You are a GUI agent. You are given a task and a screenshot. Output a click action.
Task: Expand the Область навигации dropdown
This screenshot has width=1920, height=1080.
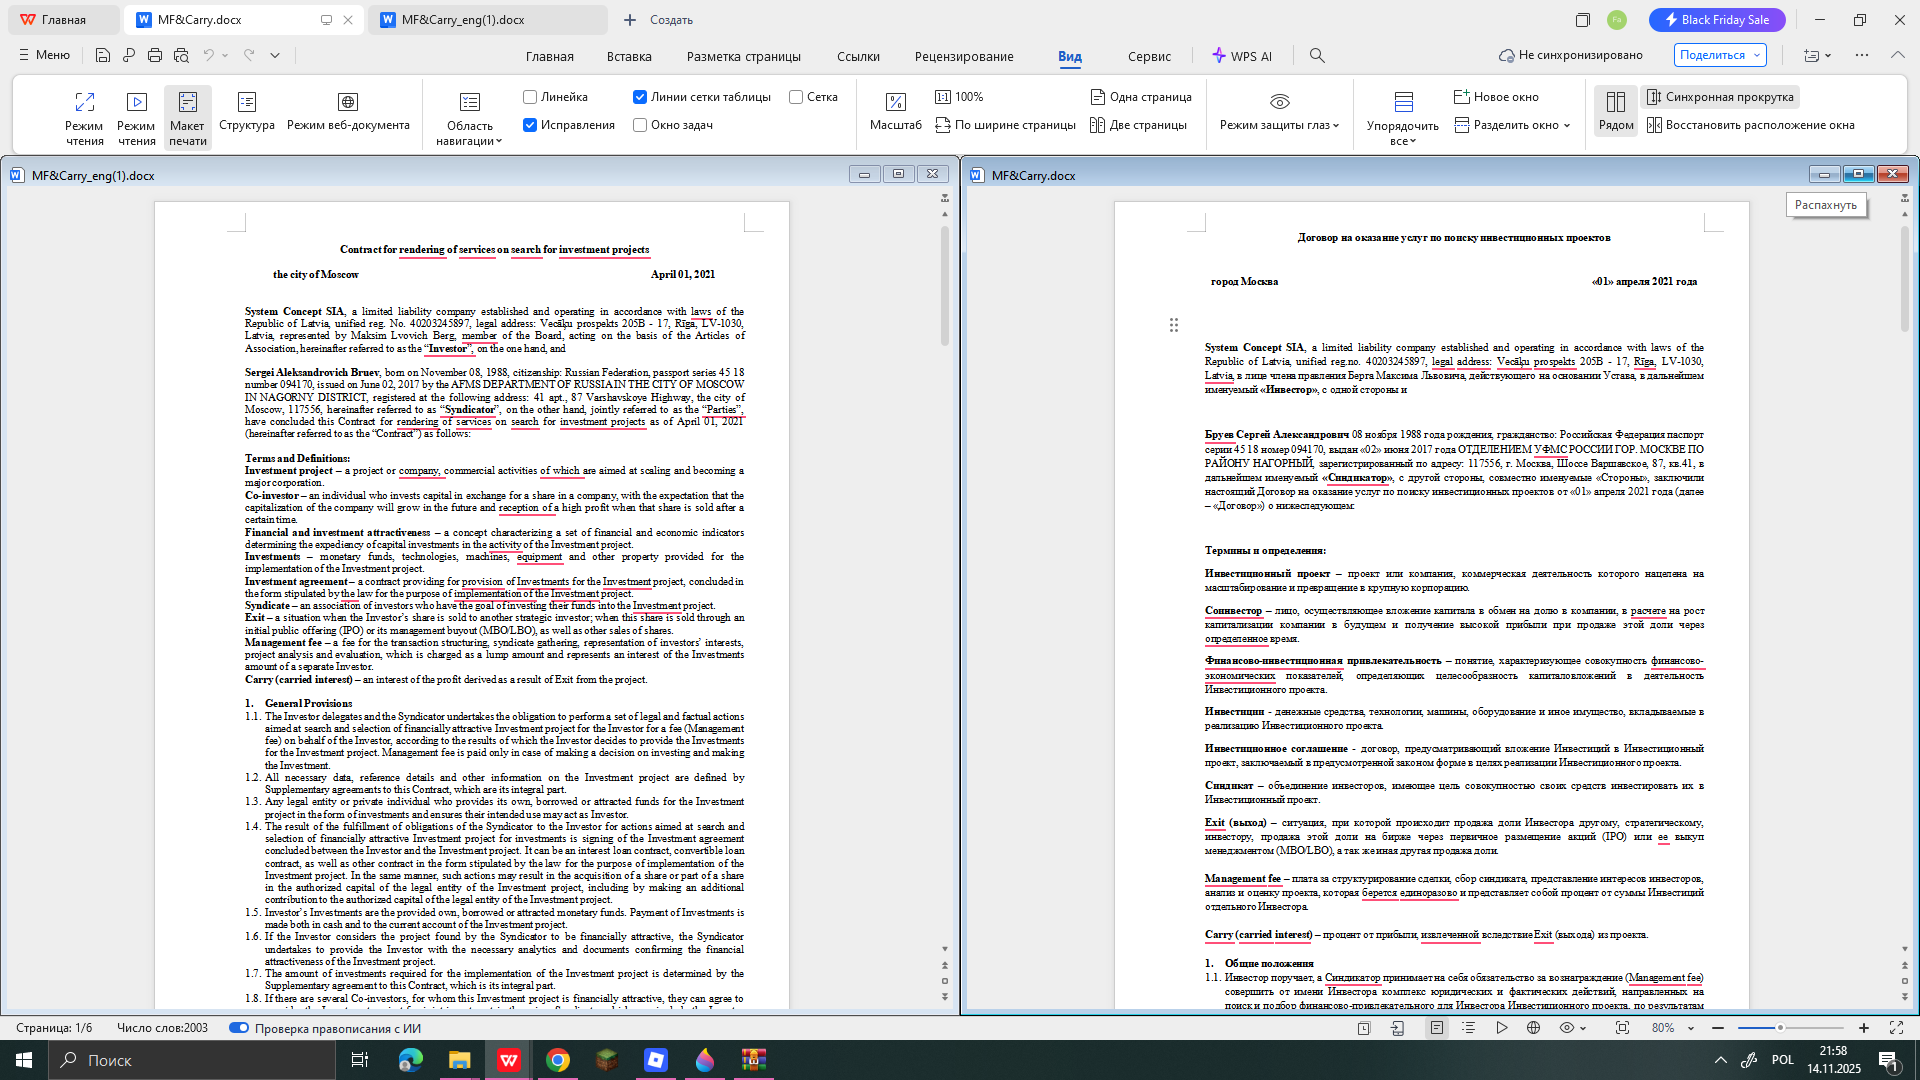(x=469, y=118)
